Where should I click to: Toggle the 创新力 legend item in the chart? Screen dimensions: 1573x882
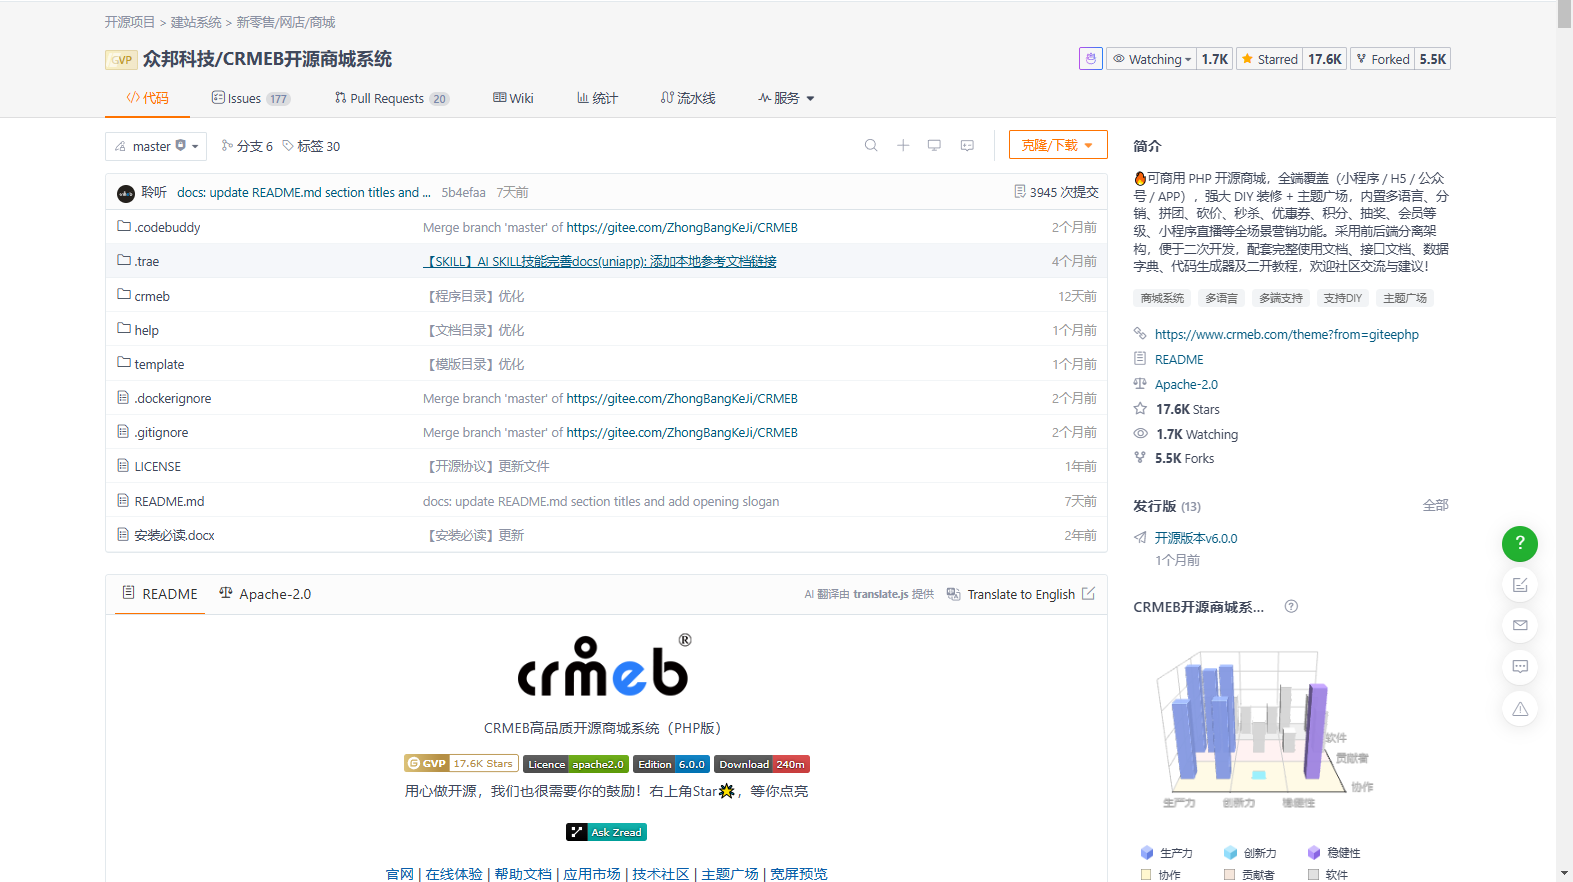[x=1250, y=853]
